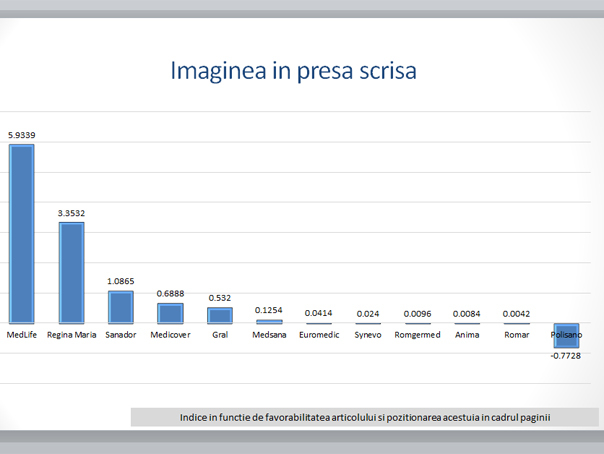This screenshot has width=604, height=454.
Task: Click the Synevo axis label
Action: (368, 335)
